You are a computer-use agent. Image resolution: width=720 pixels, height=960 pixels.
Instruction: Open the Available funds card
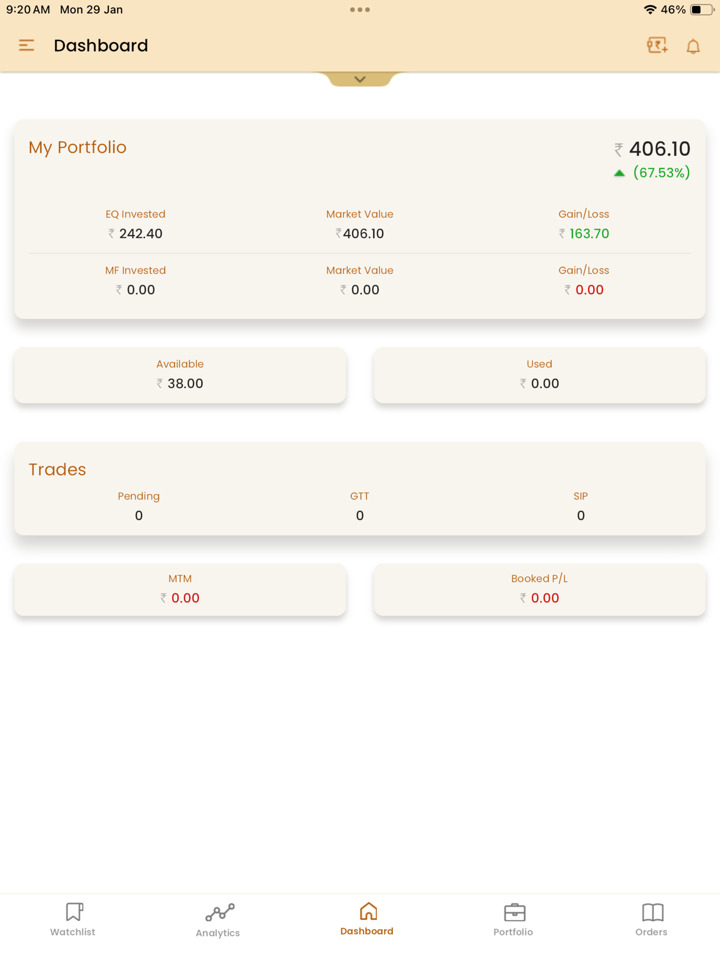coord(180,375)
